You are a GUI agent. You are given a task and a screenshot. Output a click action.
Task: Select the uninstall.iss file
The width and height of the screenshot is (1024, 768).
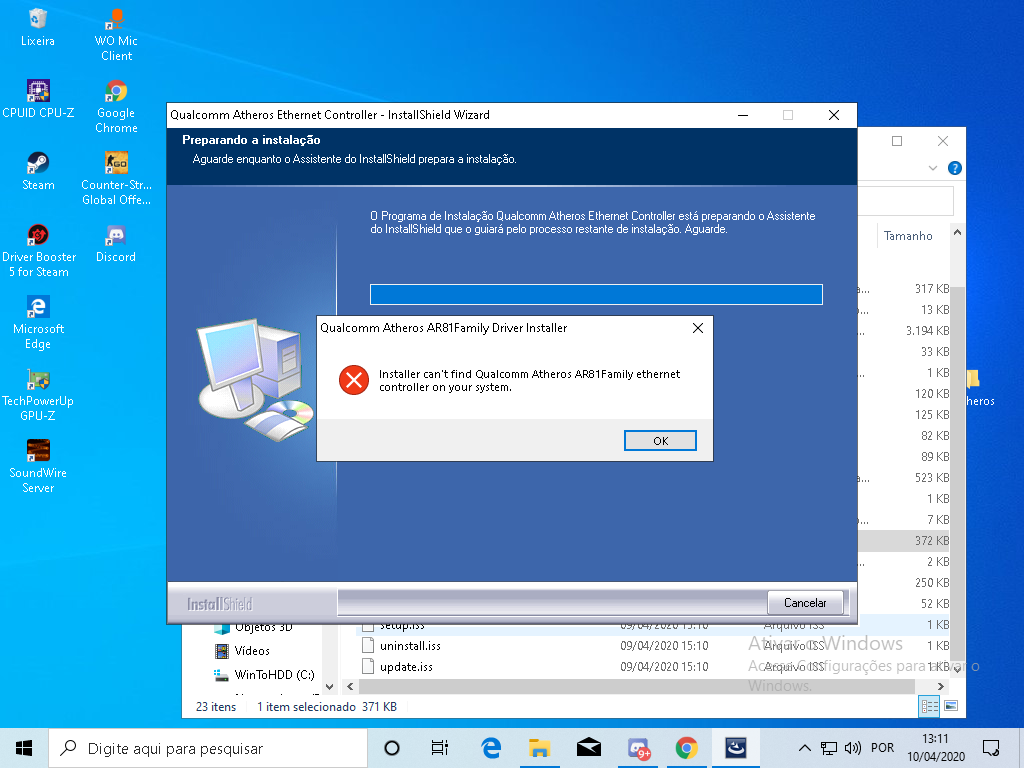click(x=410, y=646)
